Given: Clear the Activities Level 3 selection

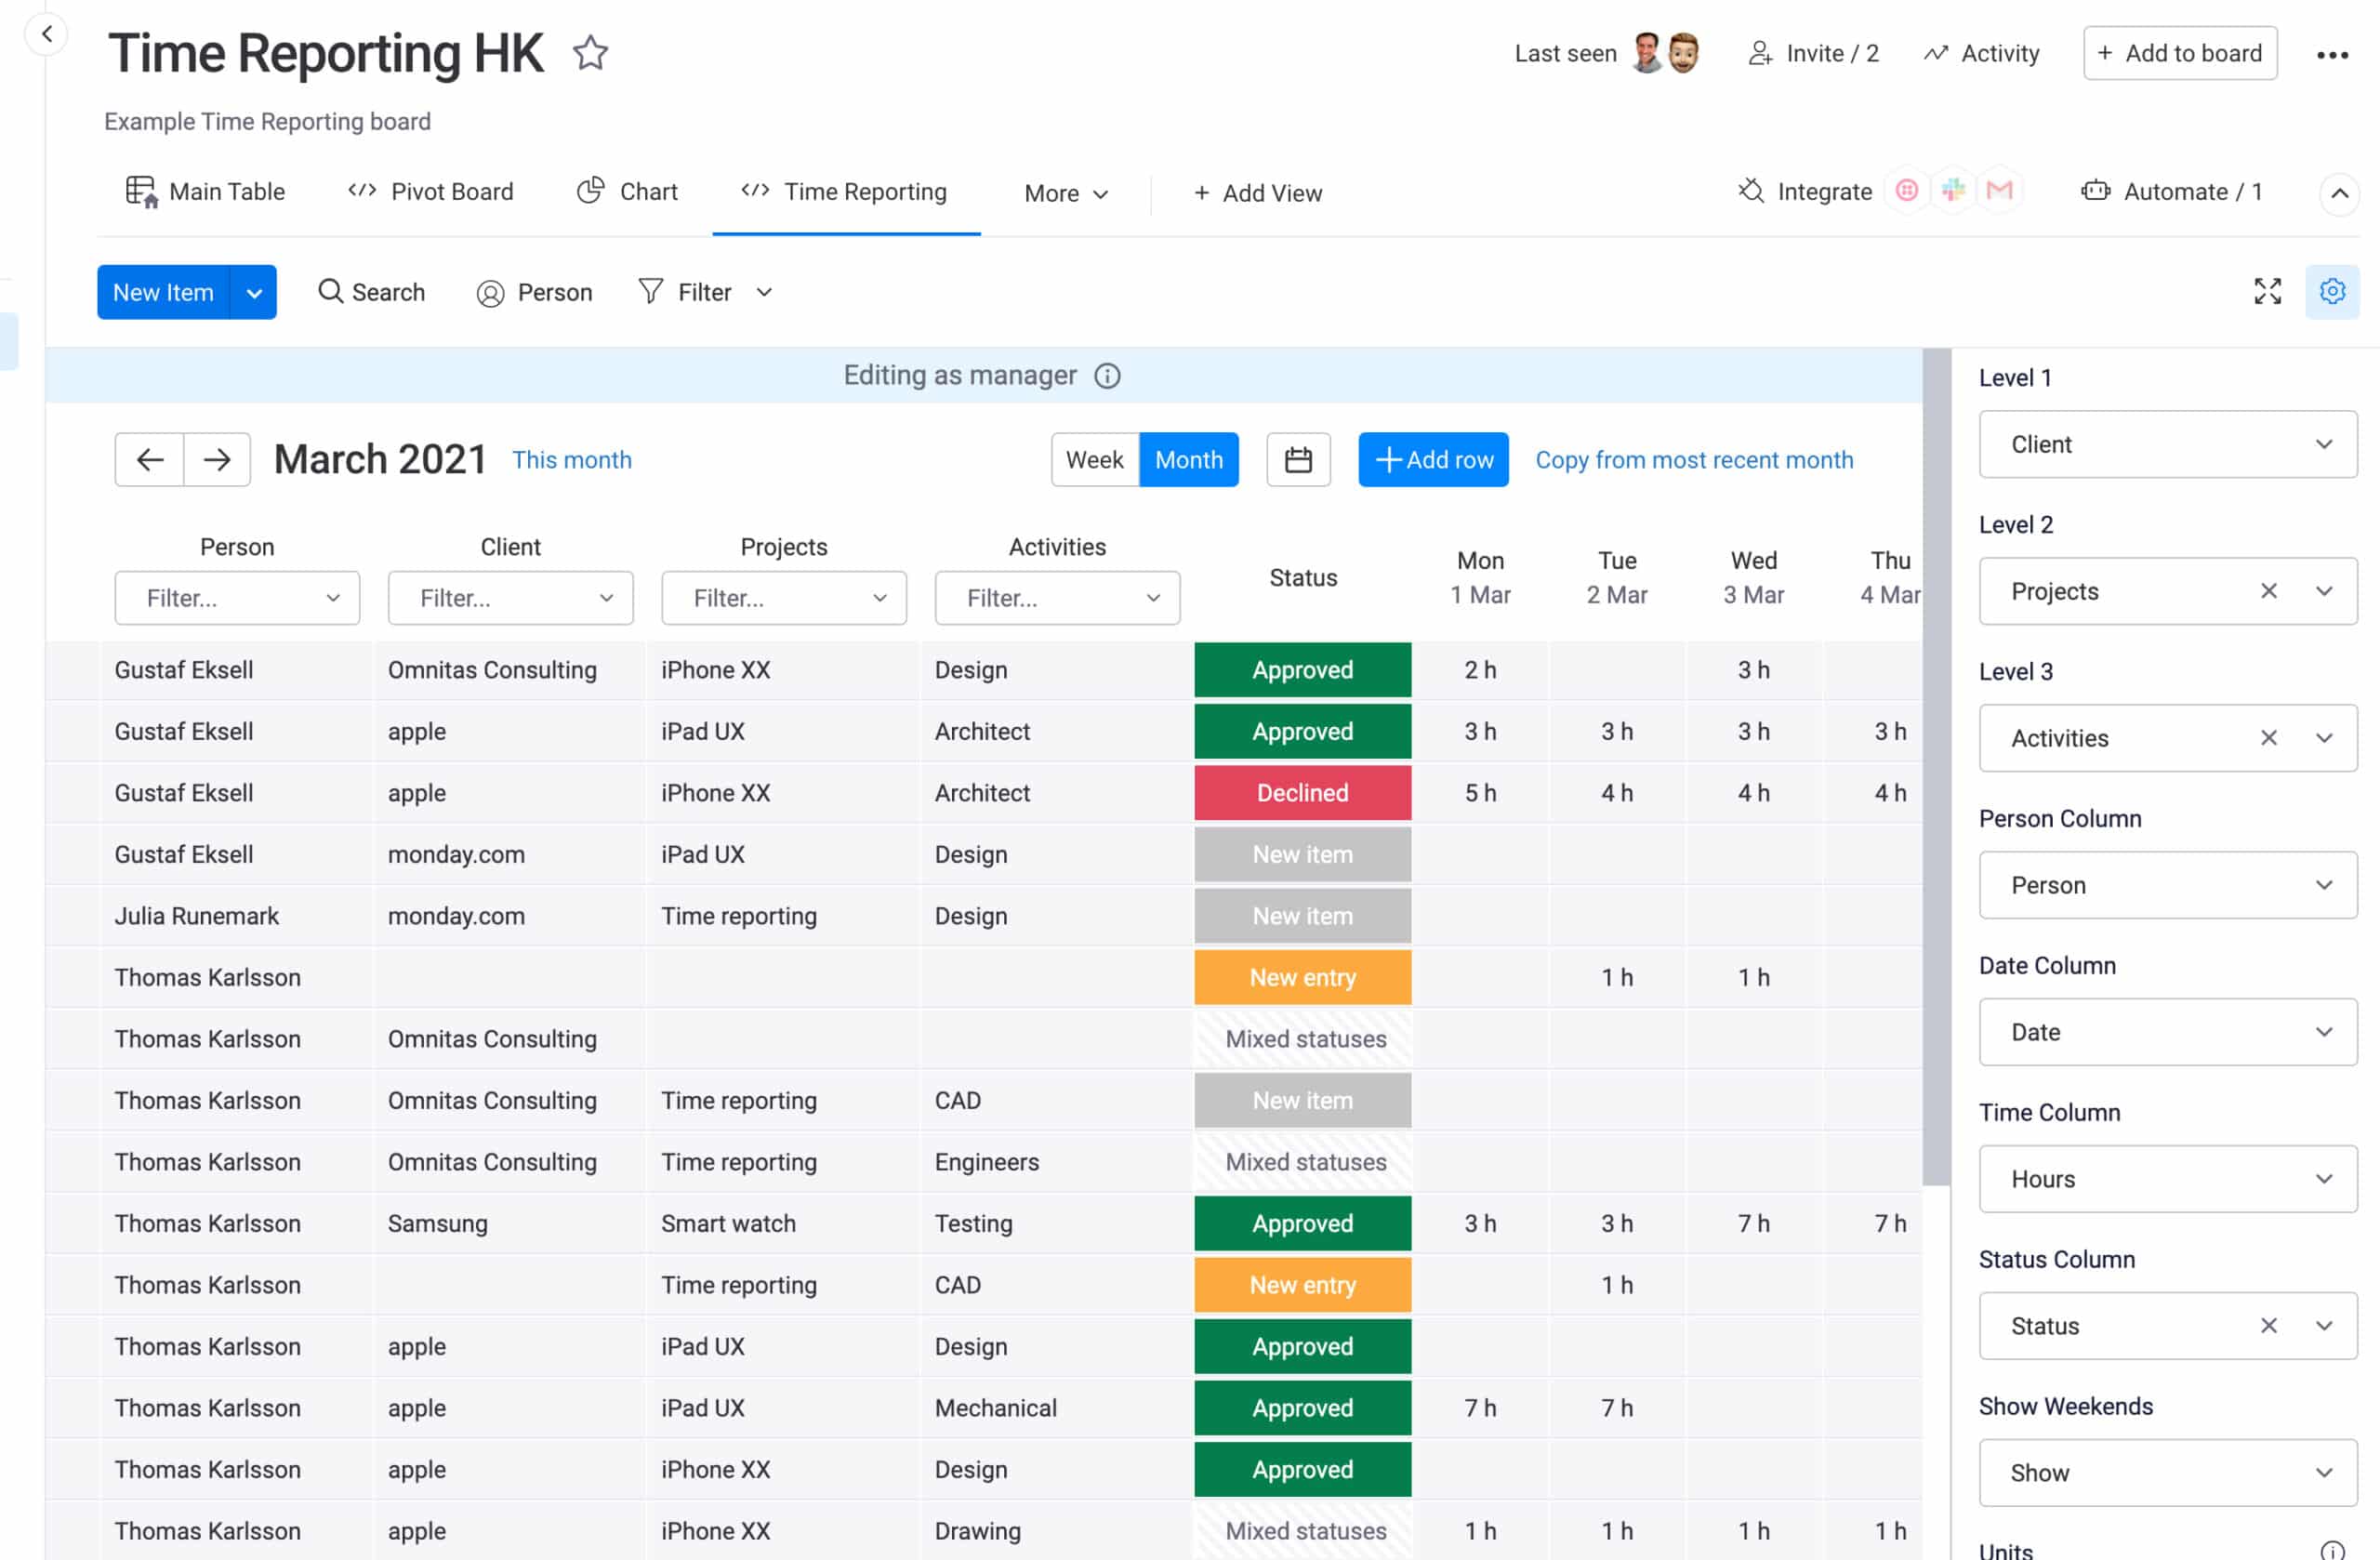Looking at the screenshot, I should (x=2268, y=738).
